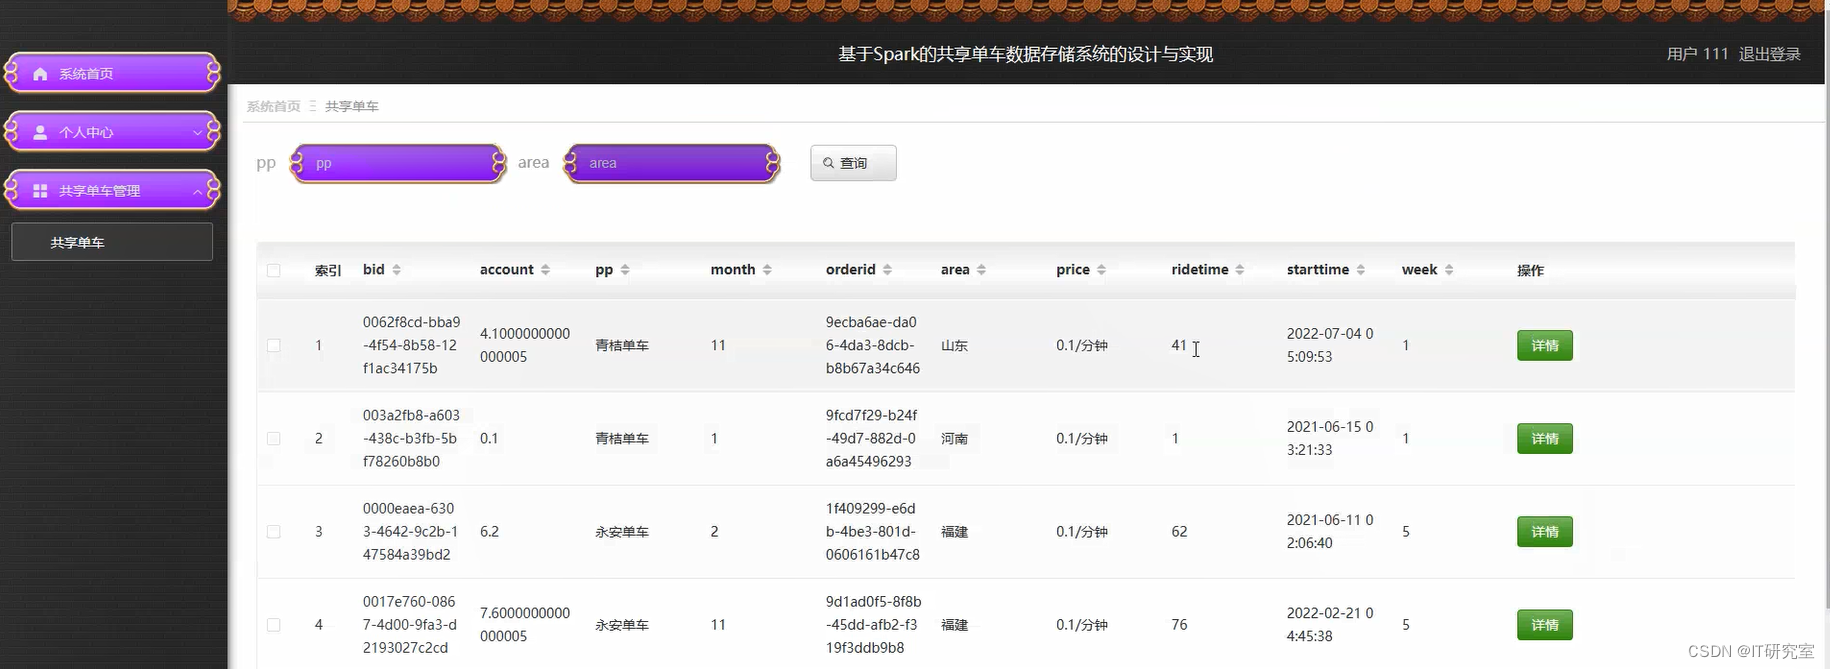1830x669 pixels.
Task: Sort table by area column arrows
Action: pyautogui.click(x=981, y=270)
